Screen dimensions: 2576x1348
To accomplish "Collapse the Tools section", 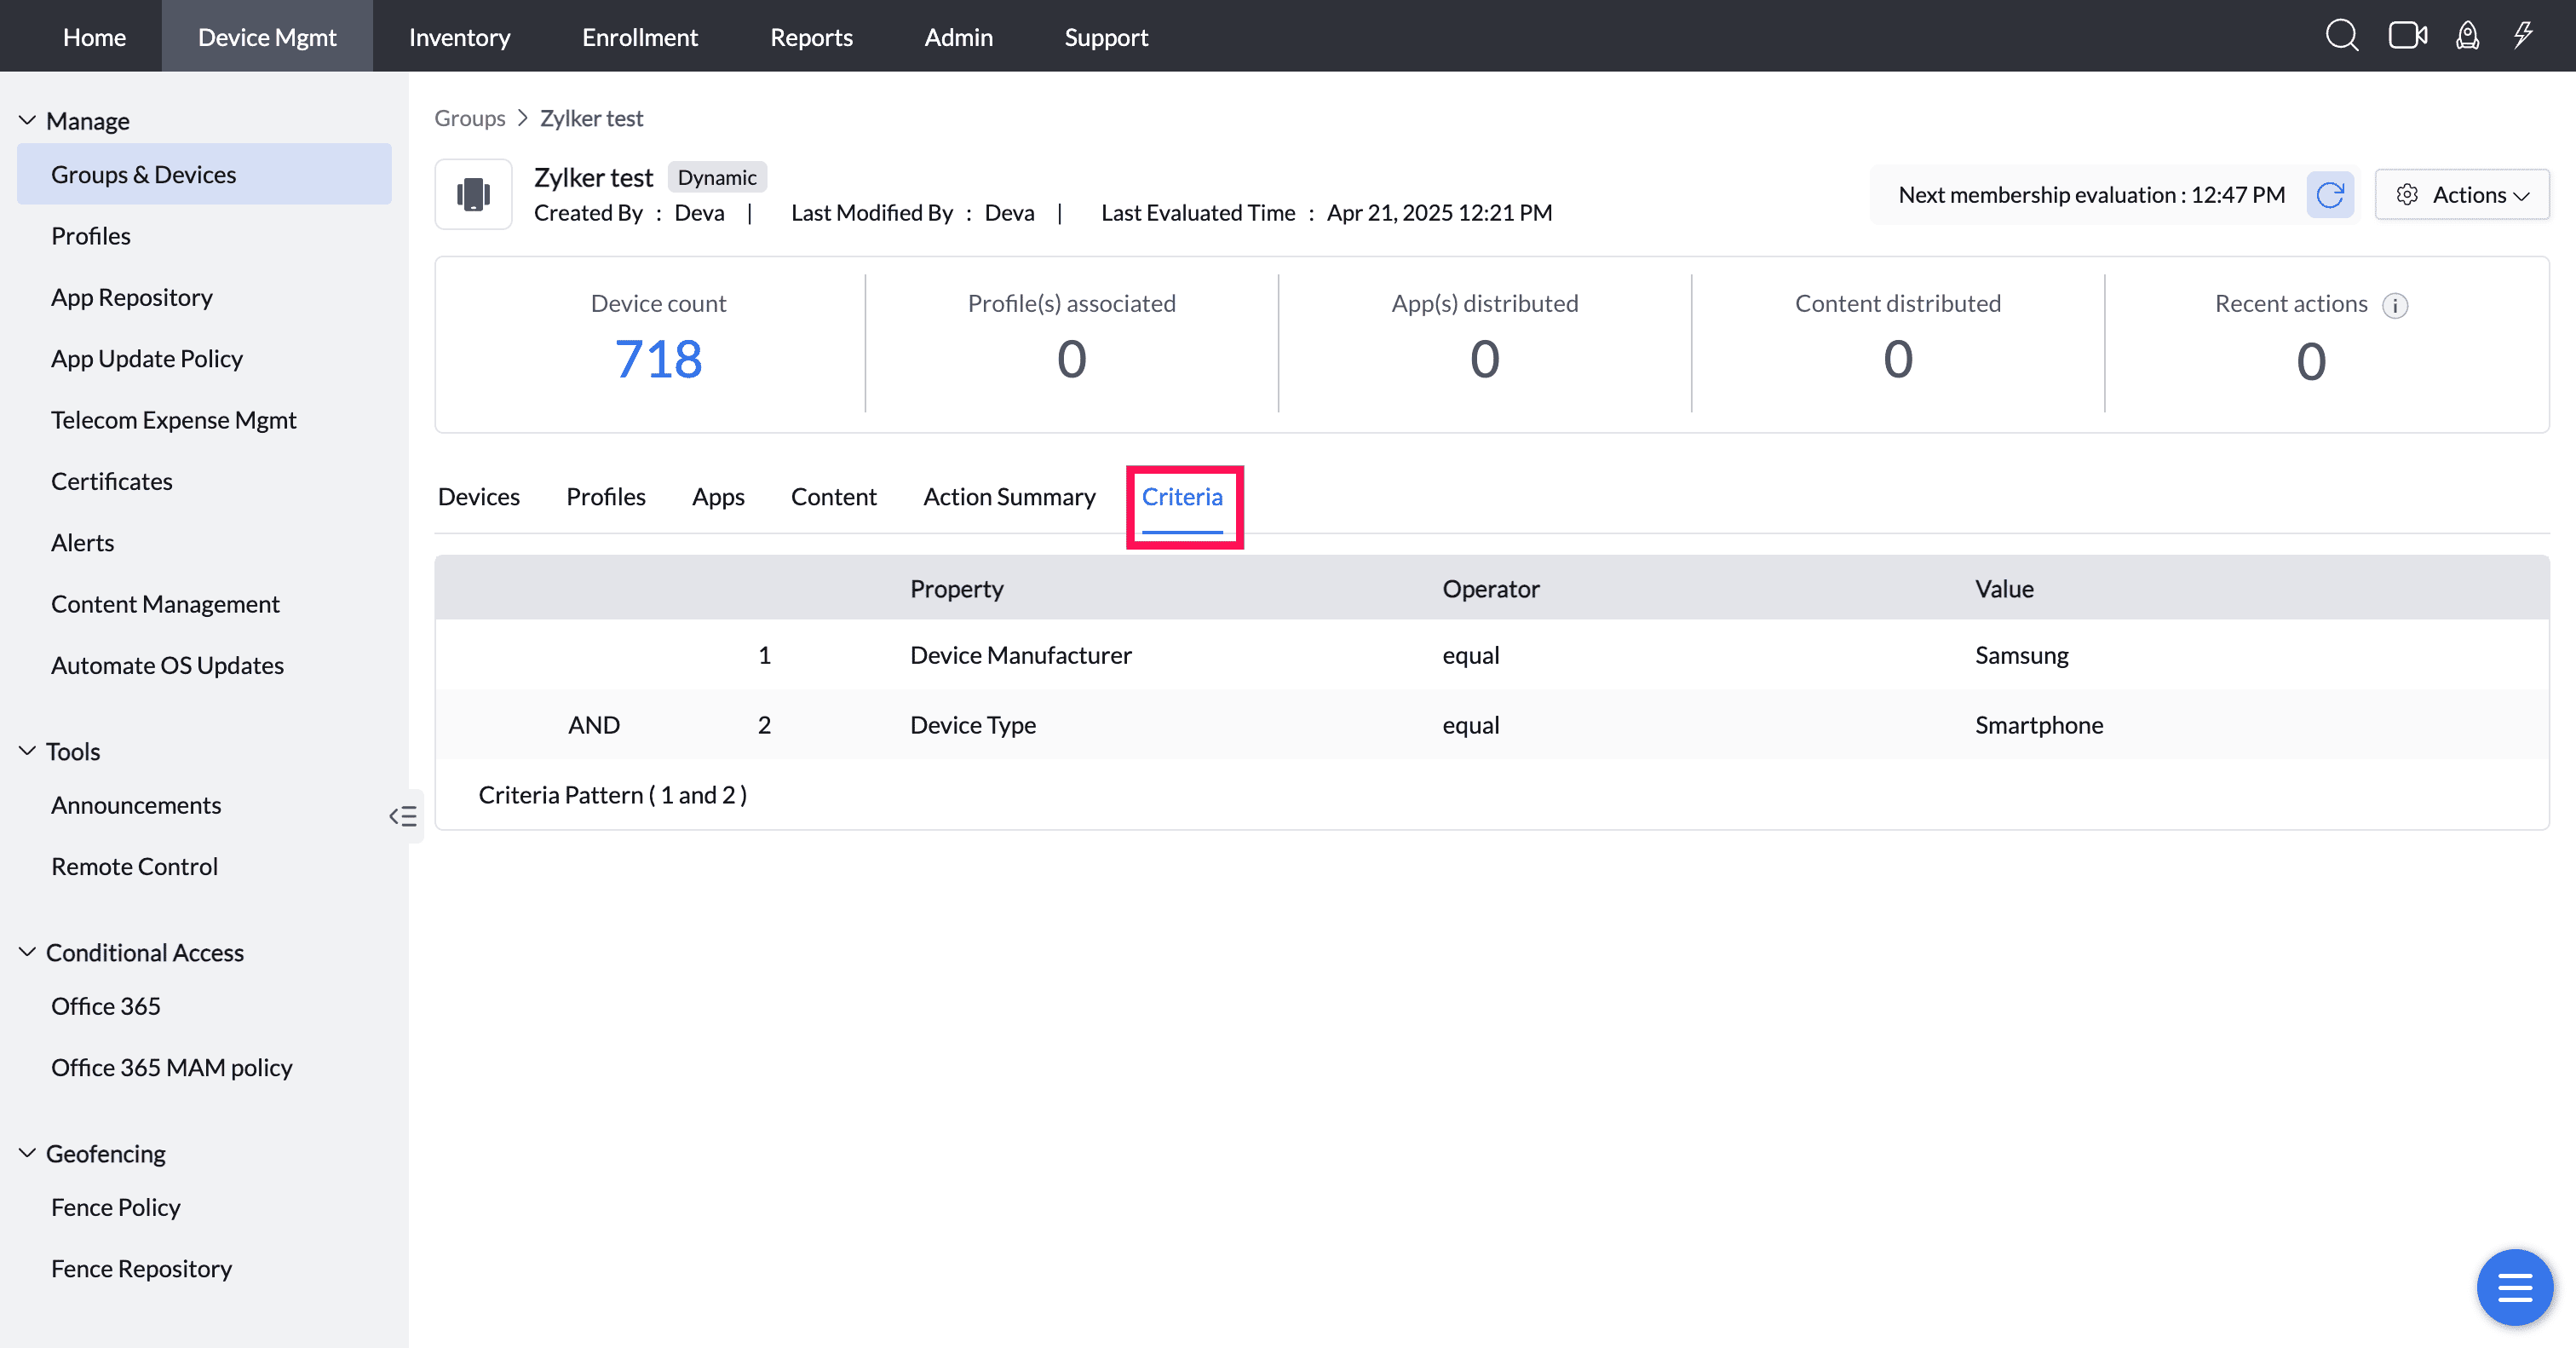I will (28, 751).
